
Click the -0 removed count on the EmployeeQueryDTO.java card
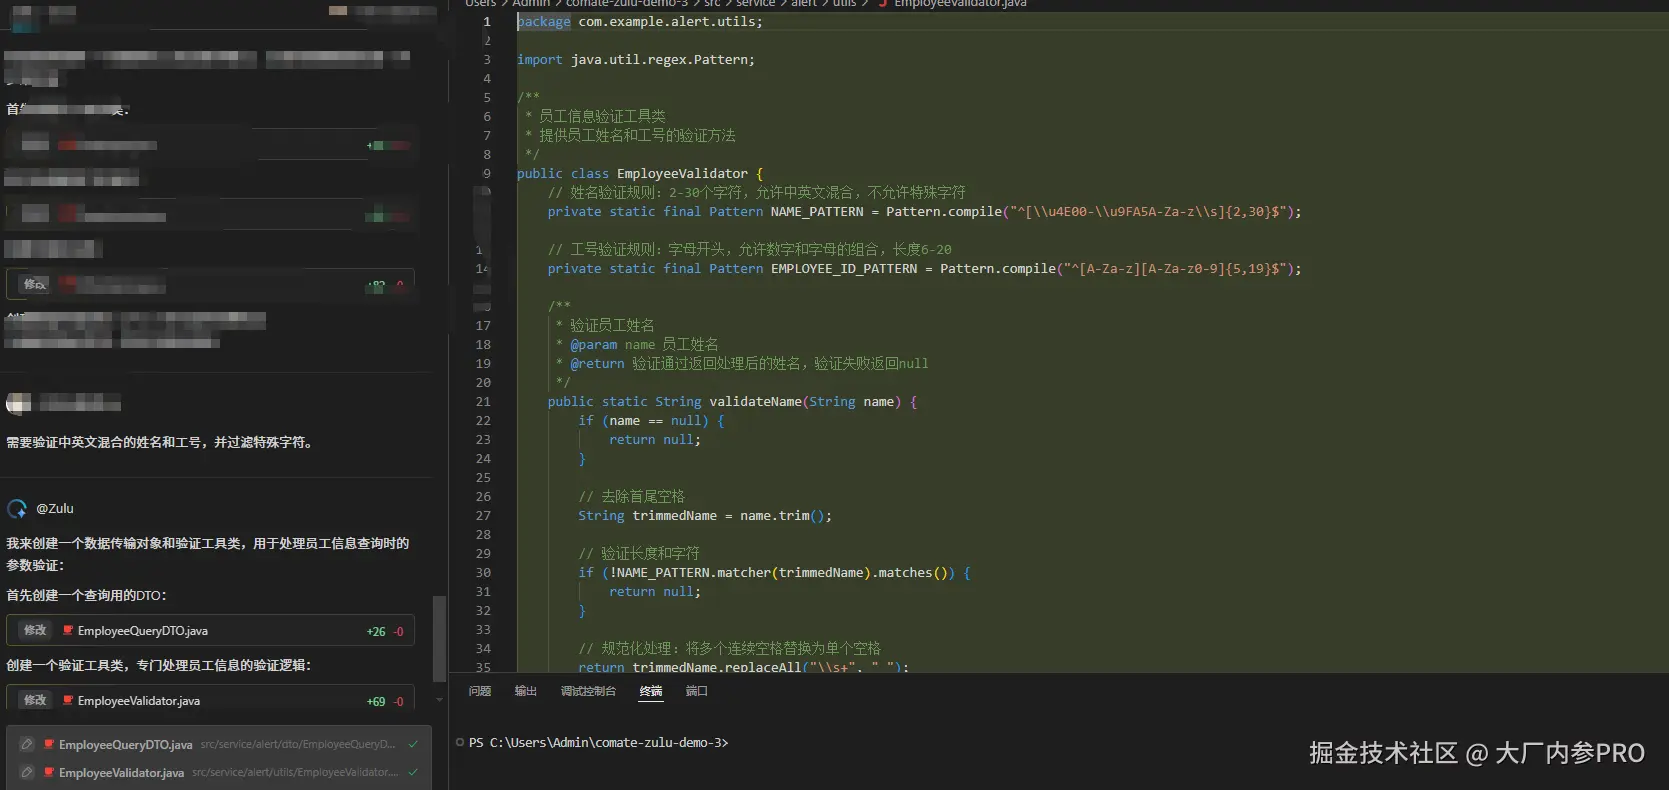tap(398, 632)
